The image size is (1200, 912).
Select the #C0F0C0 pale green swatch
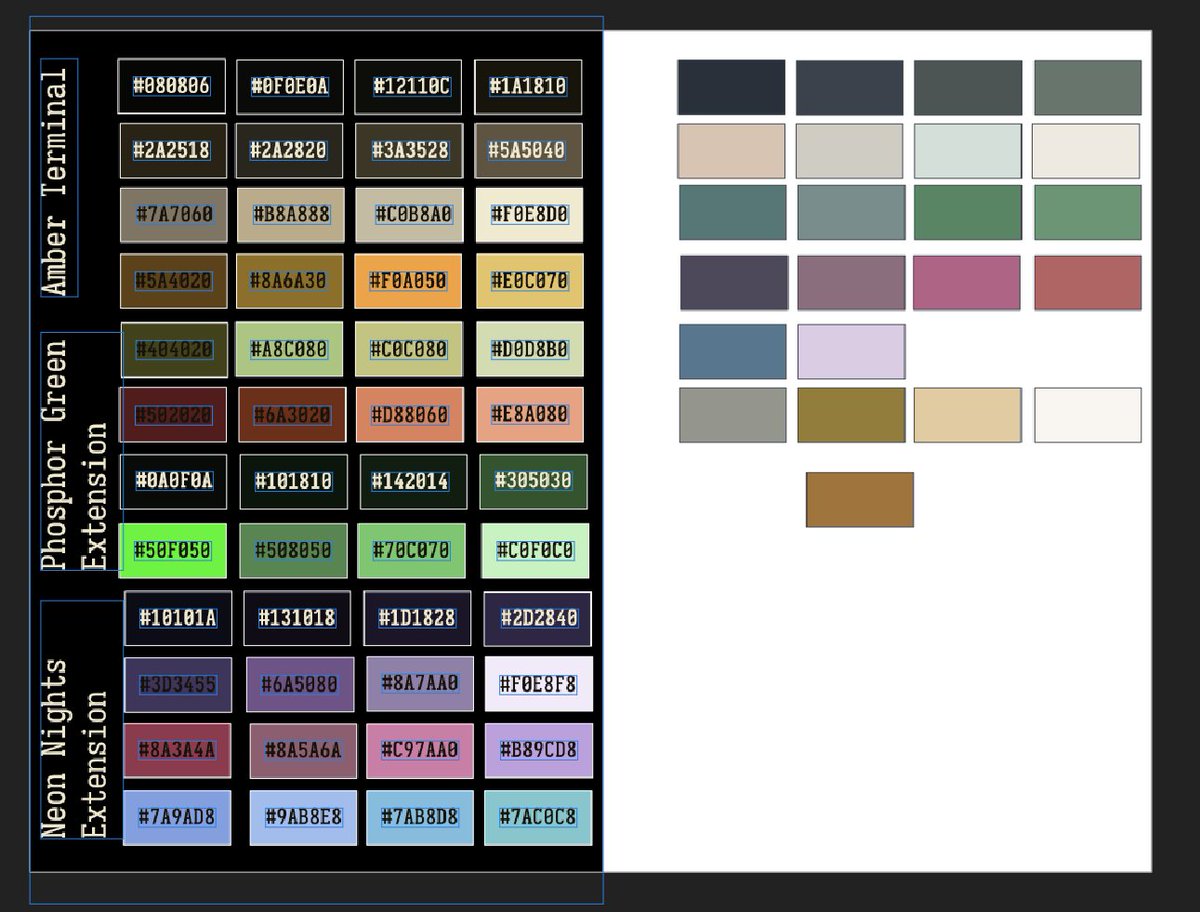pos(535,550)
